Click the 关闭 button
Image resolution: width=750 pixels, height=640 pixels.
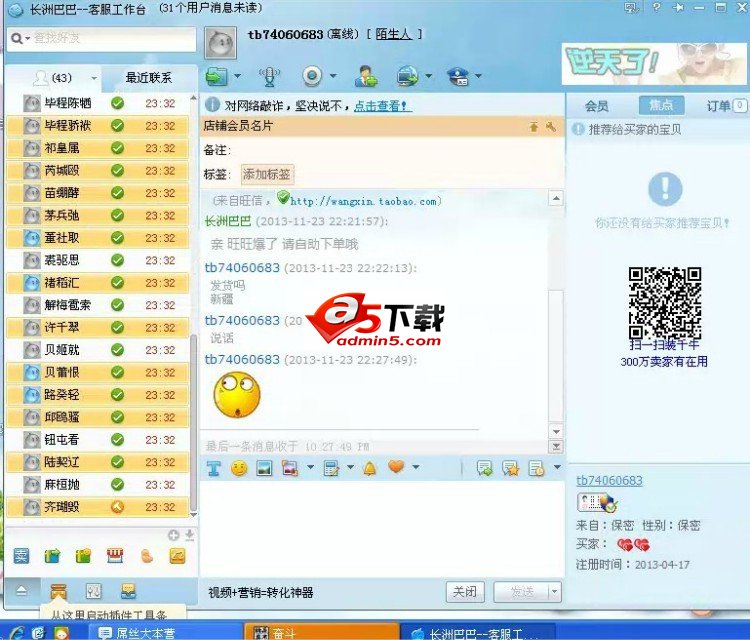point(465,592)
